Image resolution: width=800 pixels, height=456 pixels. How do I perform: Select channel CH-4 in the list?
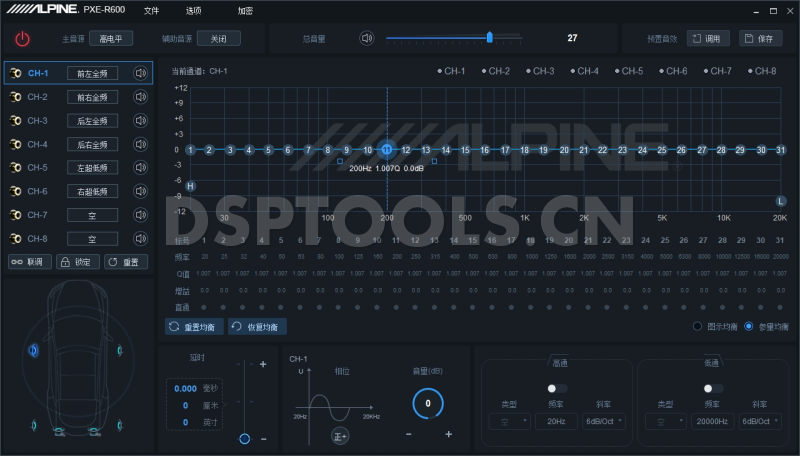click(37, 144)
